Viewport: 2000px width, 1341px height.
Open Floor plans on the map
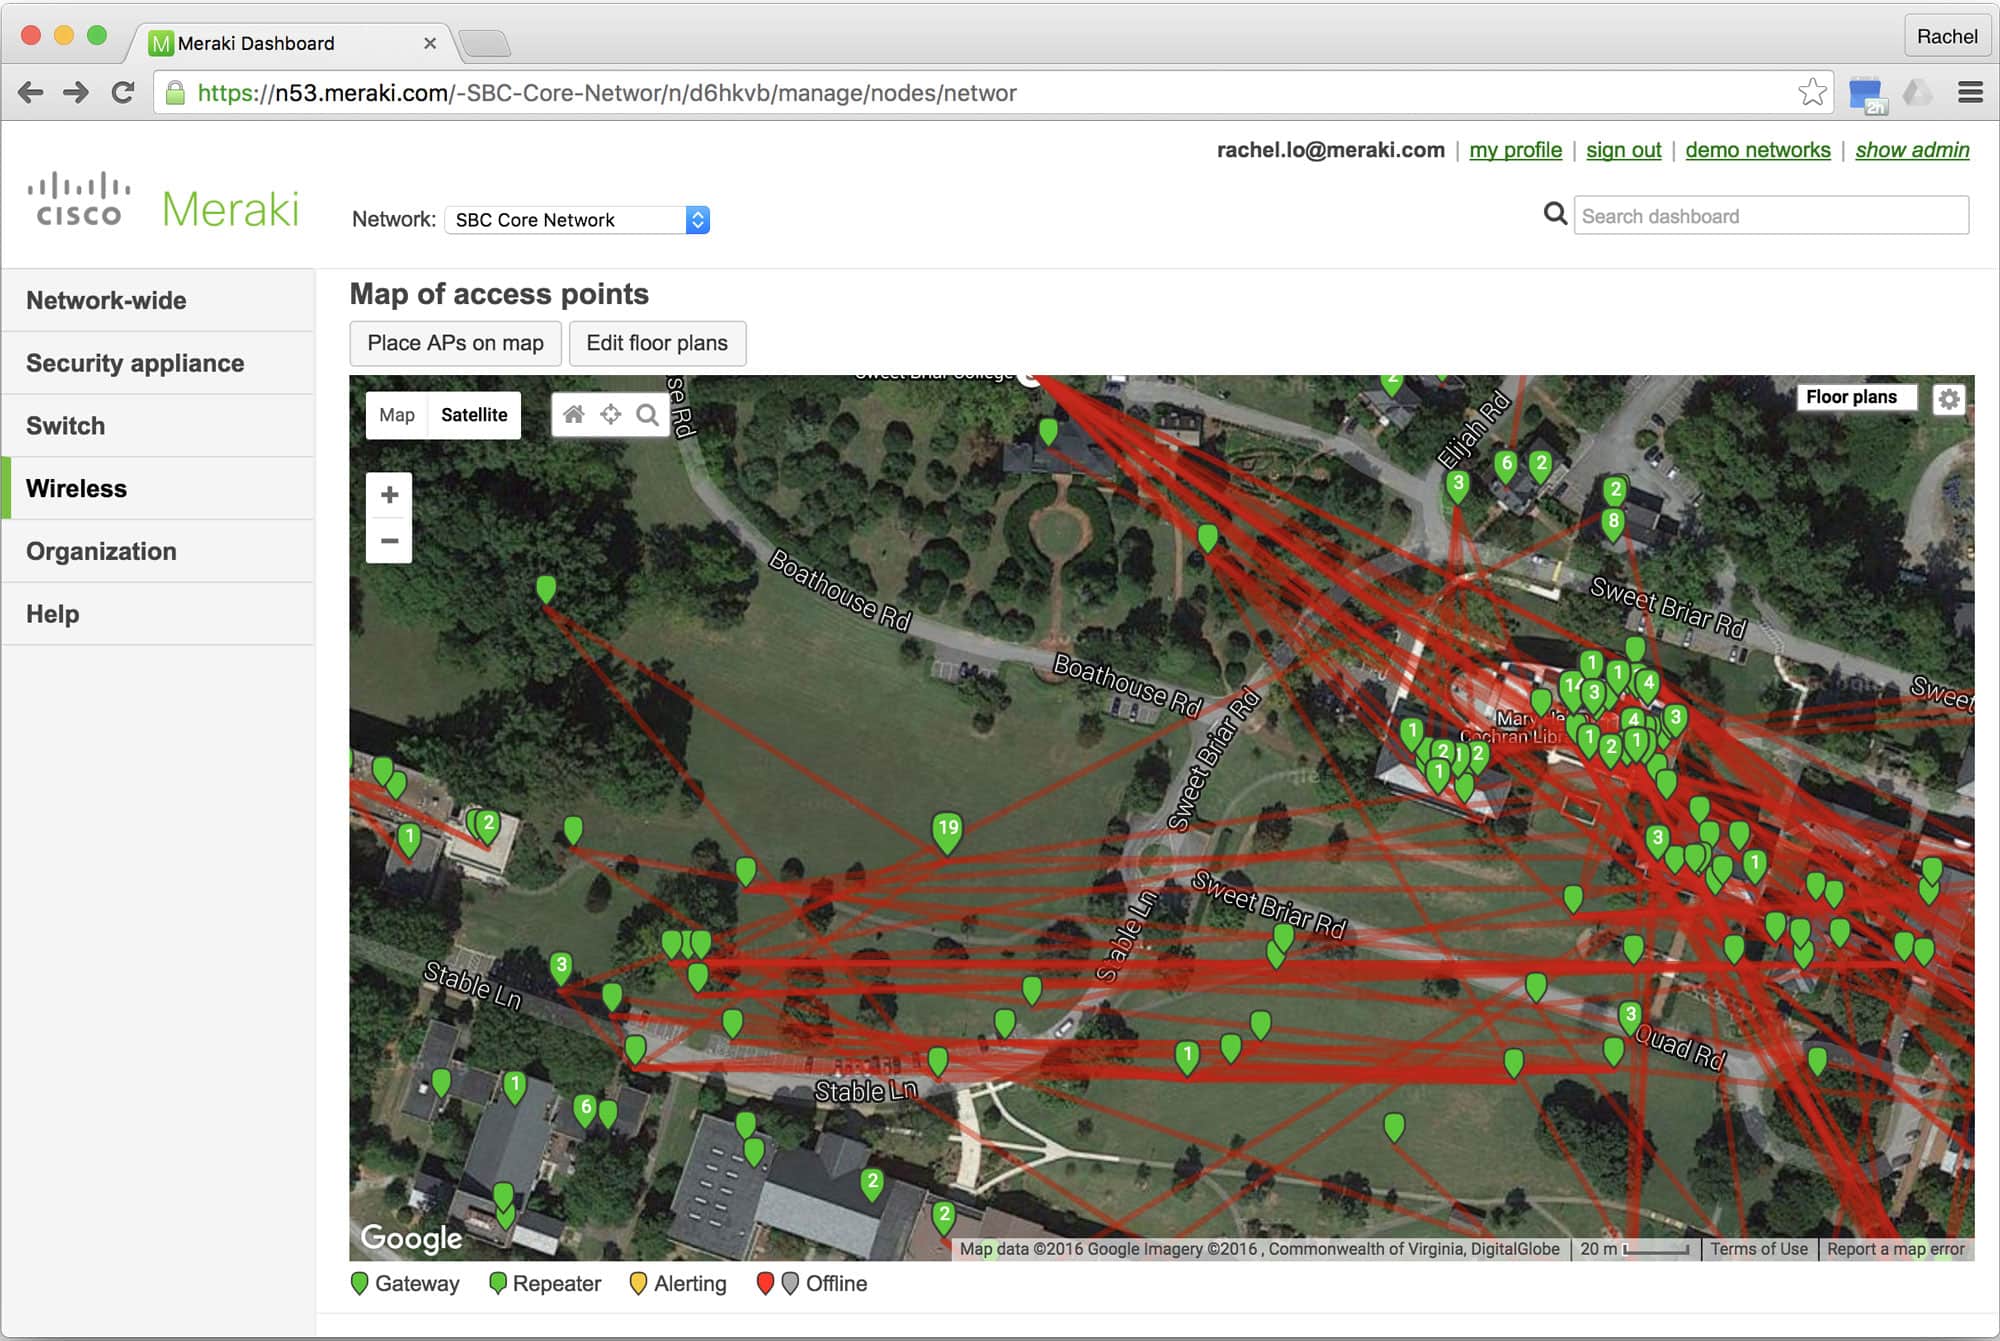point(1855,397)
